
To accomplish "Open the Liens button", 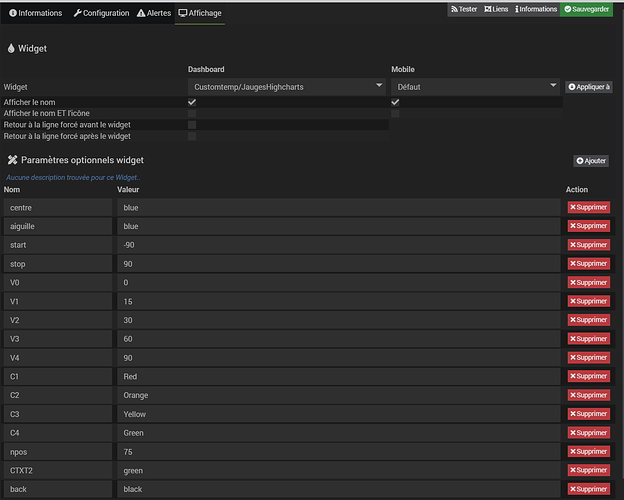I will click(496, 9).
